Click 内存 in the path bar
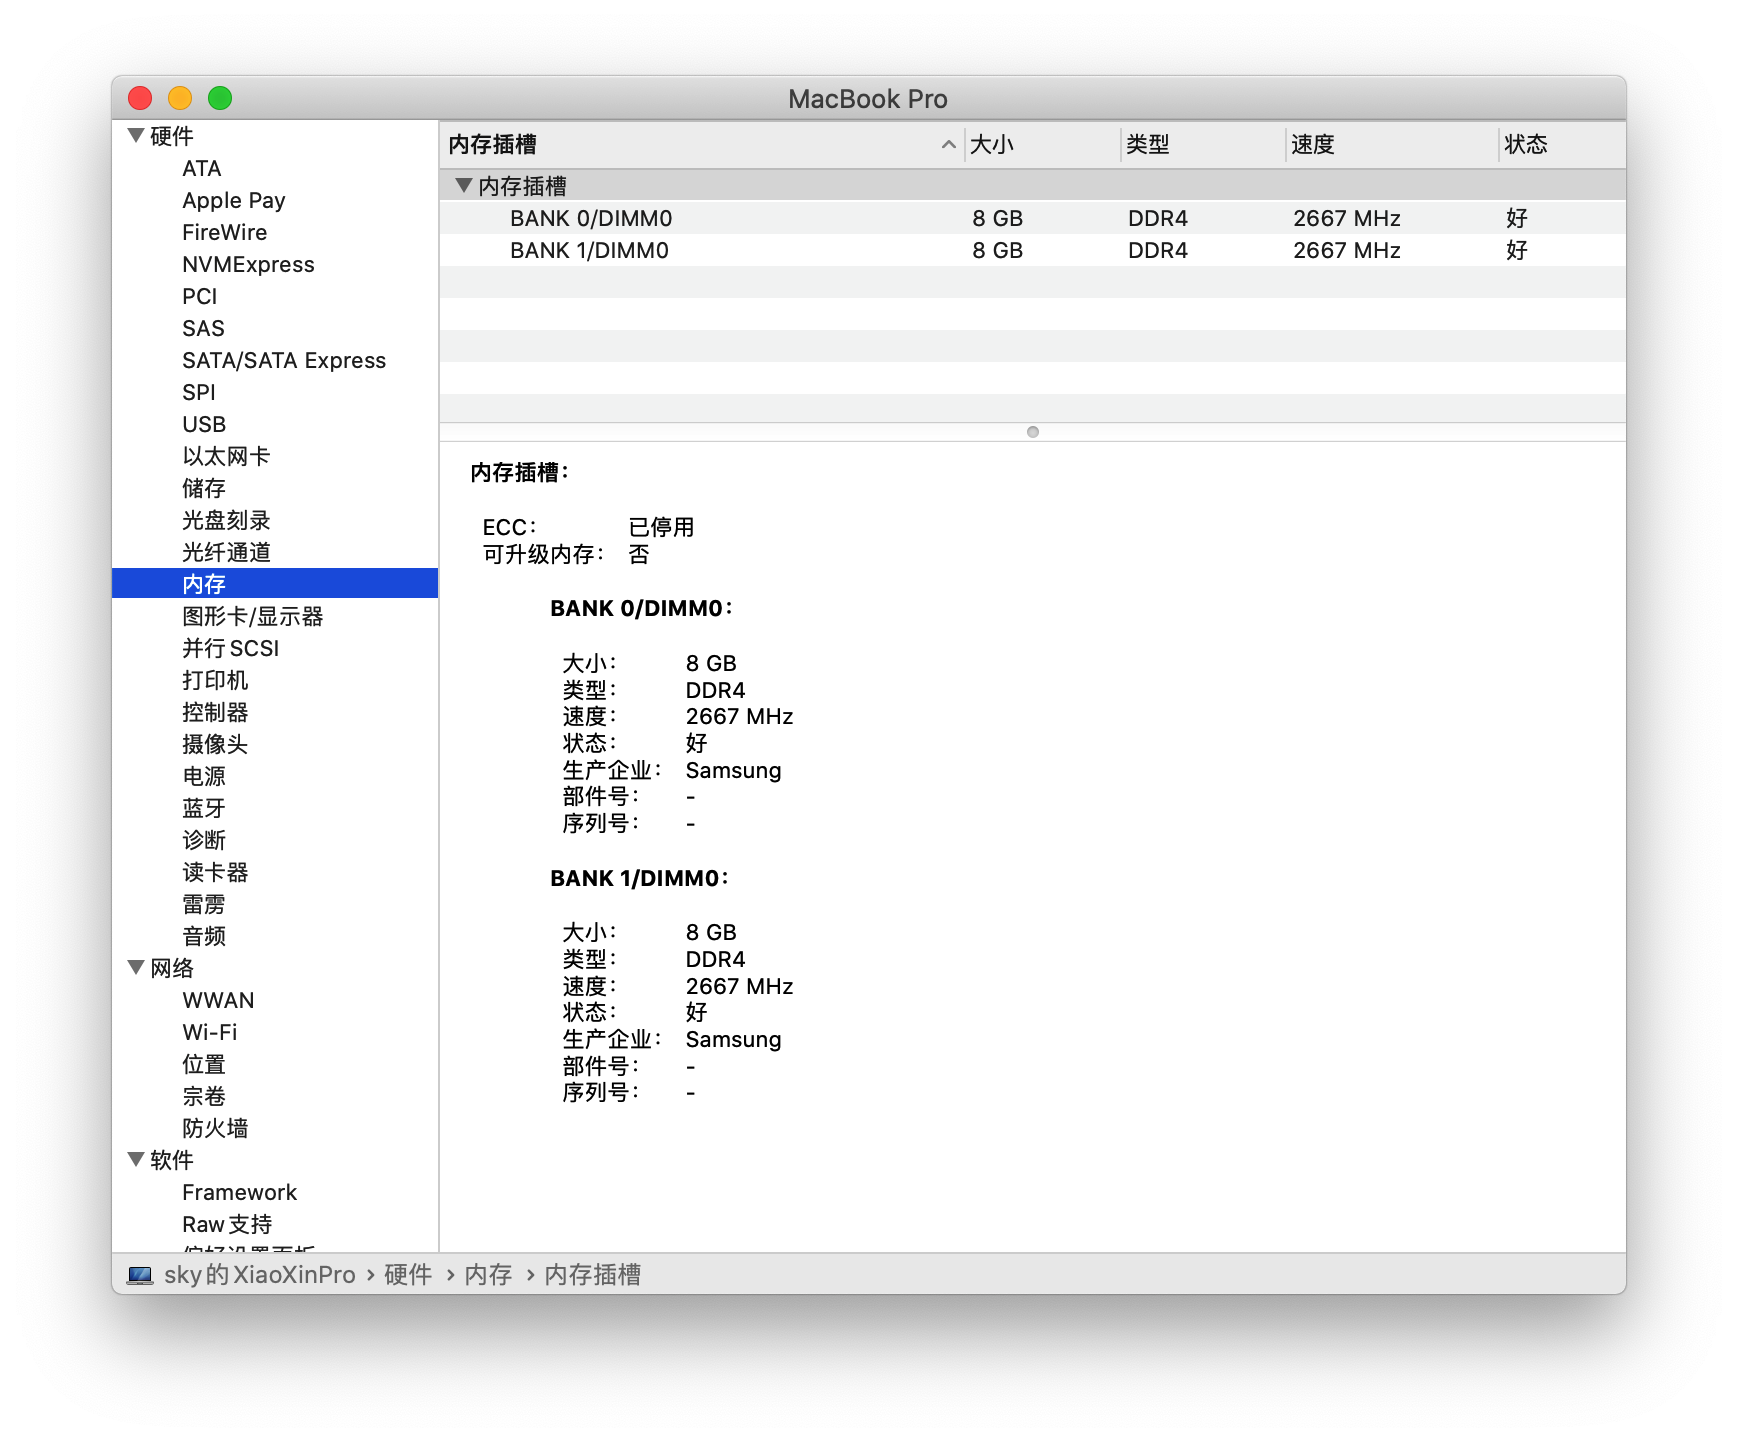Screen dimensions: 1738x1442 pos(488,1275)
